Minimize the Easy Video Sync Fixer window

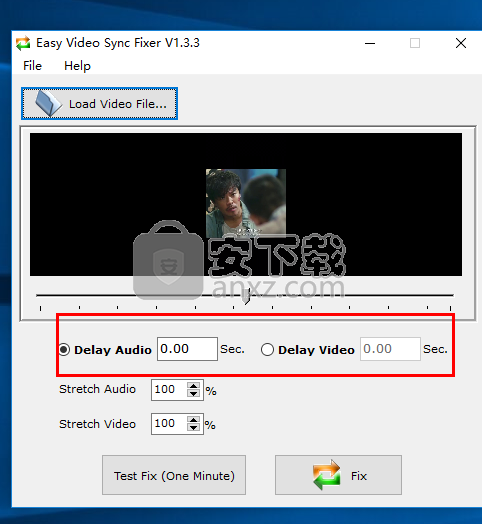(x=370, y=43)
